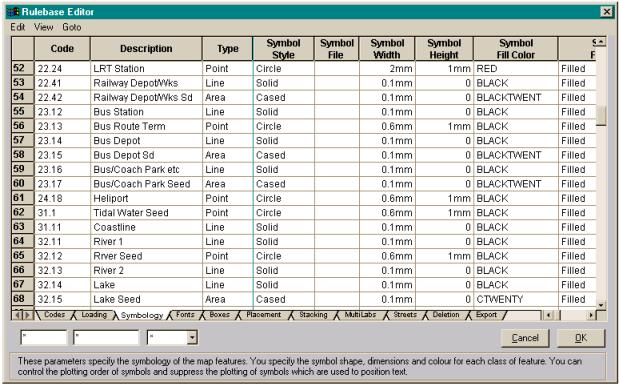Click the 'Bus/Coach Park Seed' cell

pos(146,184)
